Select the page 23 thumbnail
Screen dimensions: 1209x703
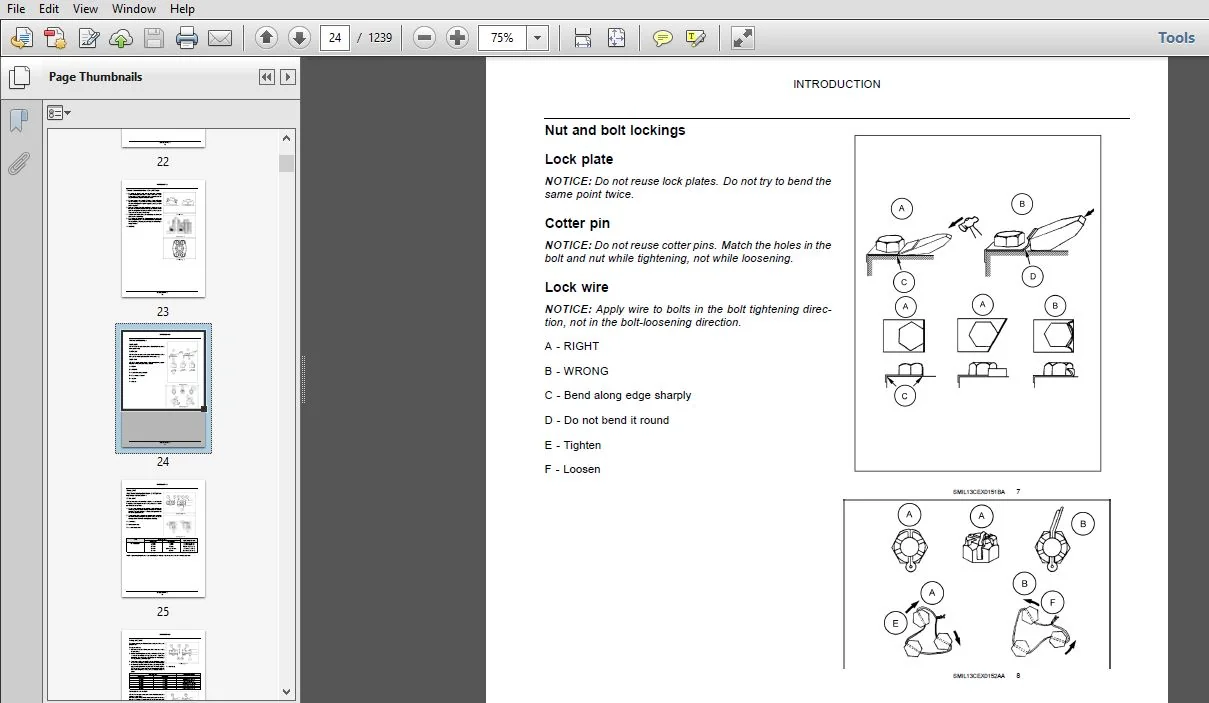tap(163, 238)
